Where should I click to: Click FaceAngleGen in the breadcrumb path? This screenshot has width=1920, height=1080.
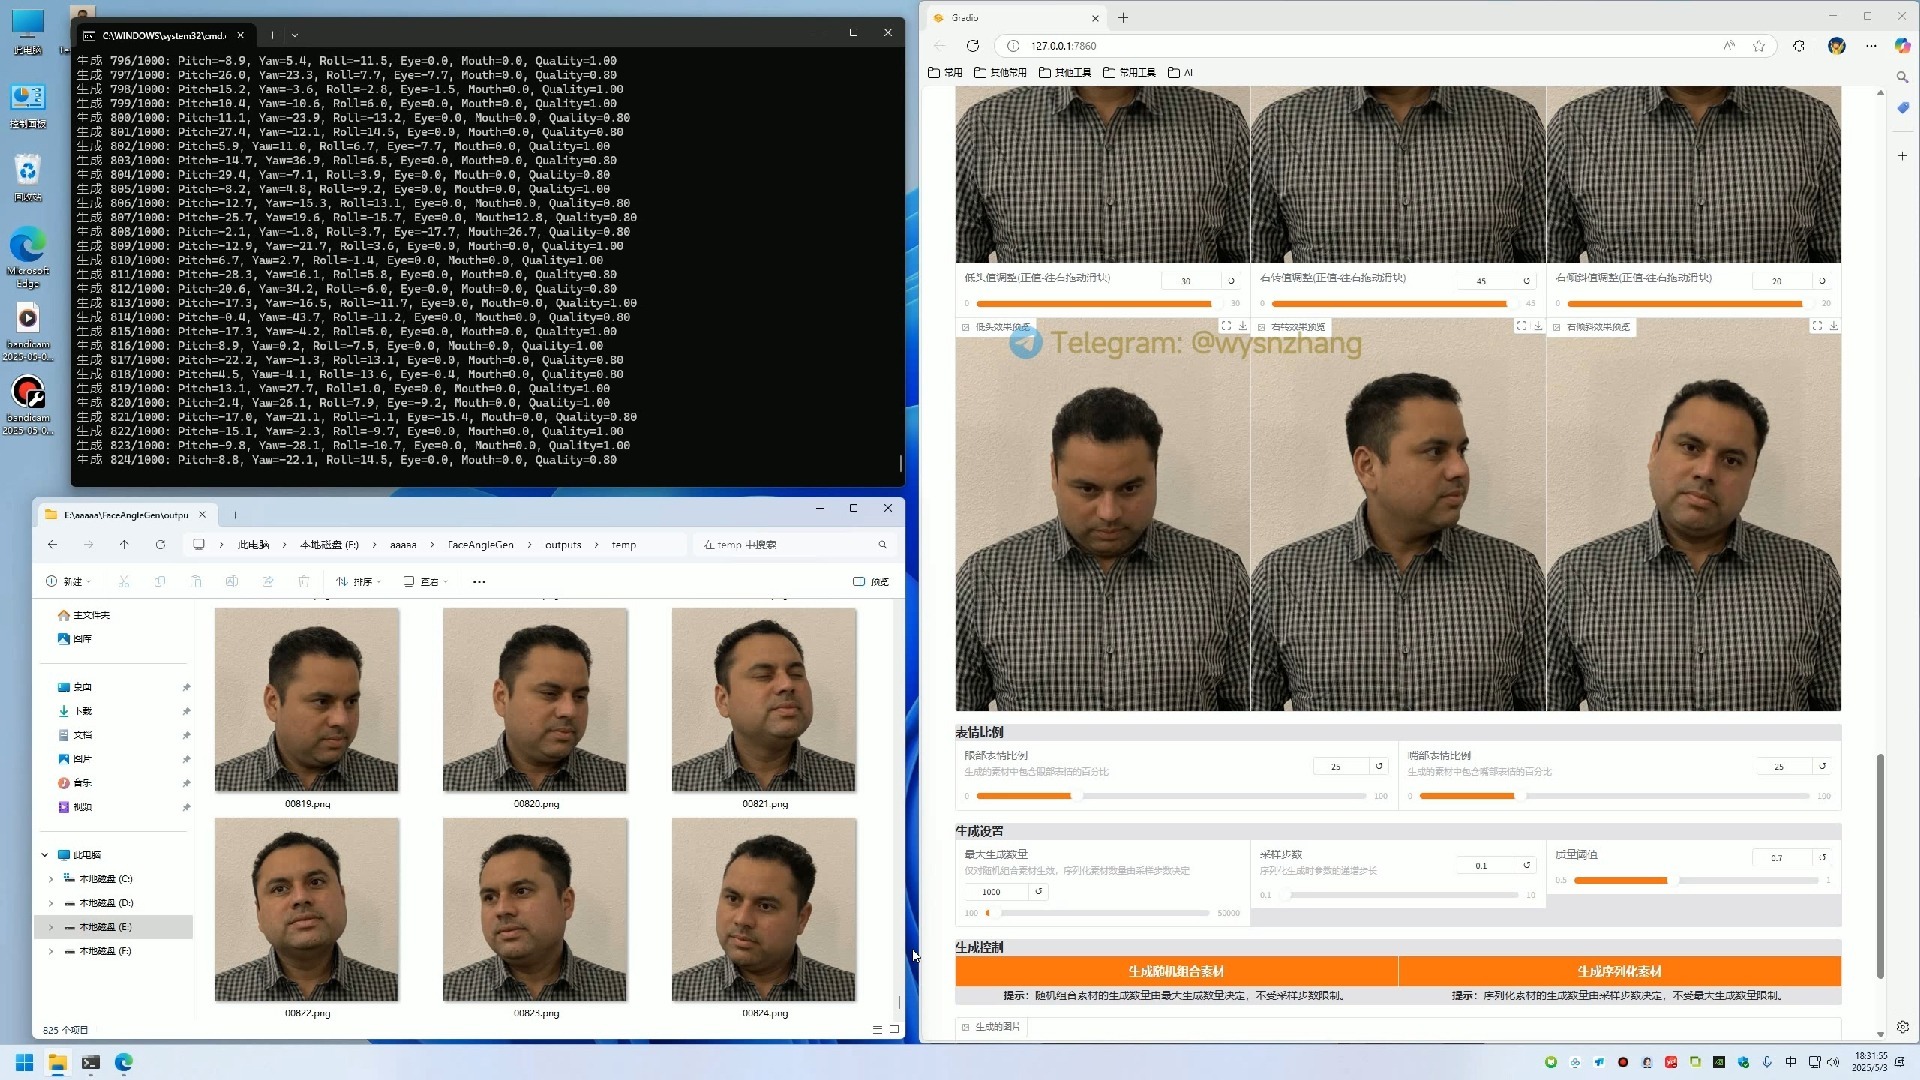point(480,545)
